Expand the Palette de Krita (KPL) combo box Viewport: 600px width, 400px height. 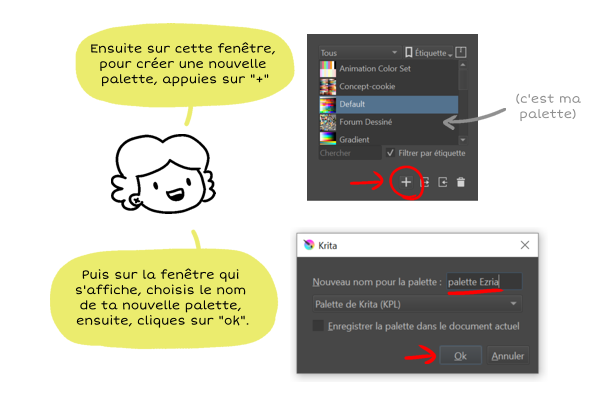pyautogui.click(x=417, y=304)
